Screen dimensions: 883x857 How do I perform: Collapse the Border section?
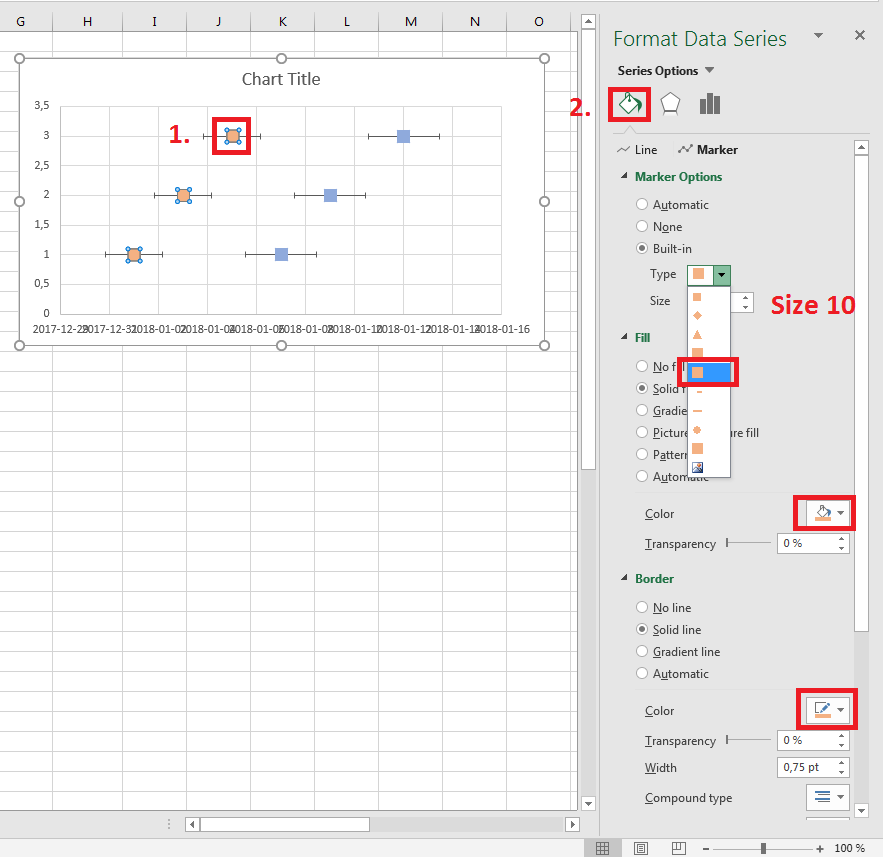624,578
